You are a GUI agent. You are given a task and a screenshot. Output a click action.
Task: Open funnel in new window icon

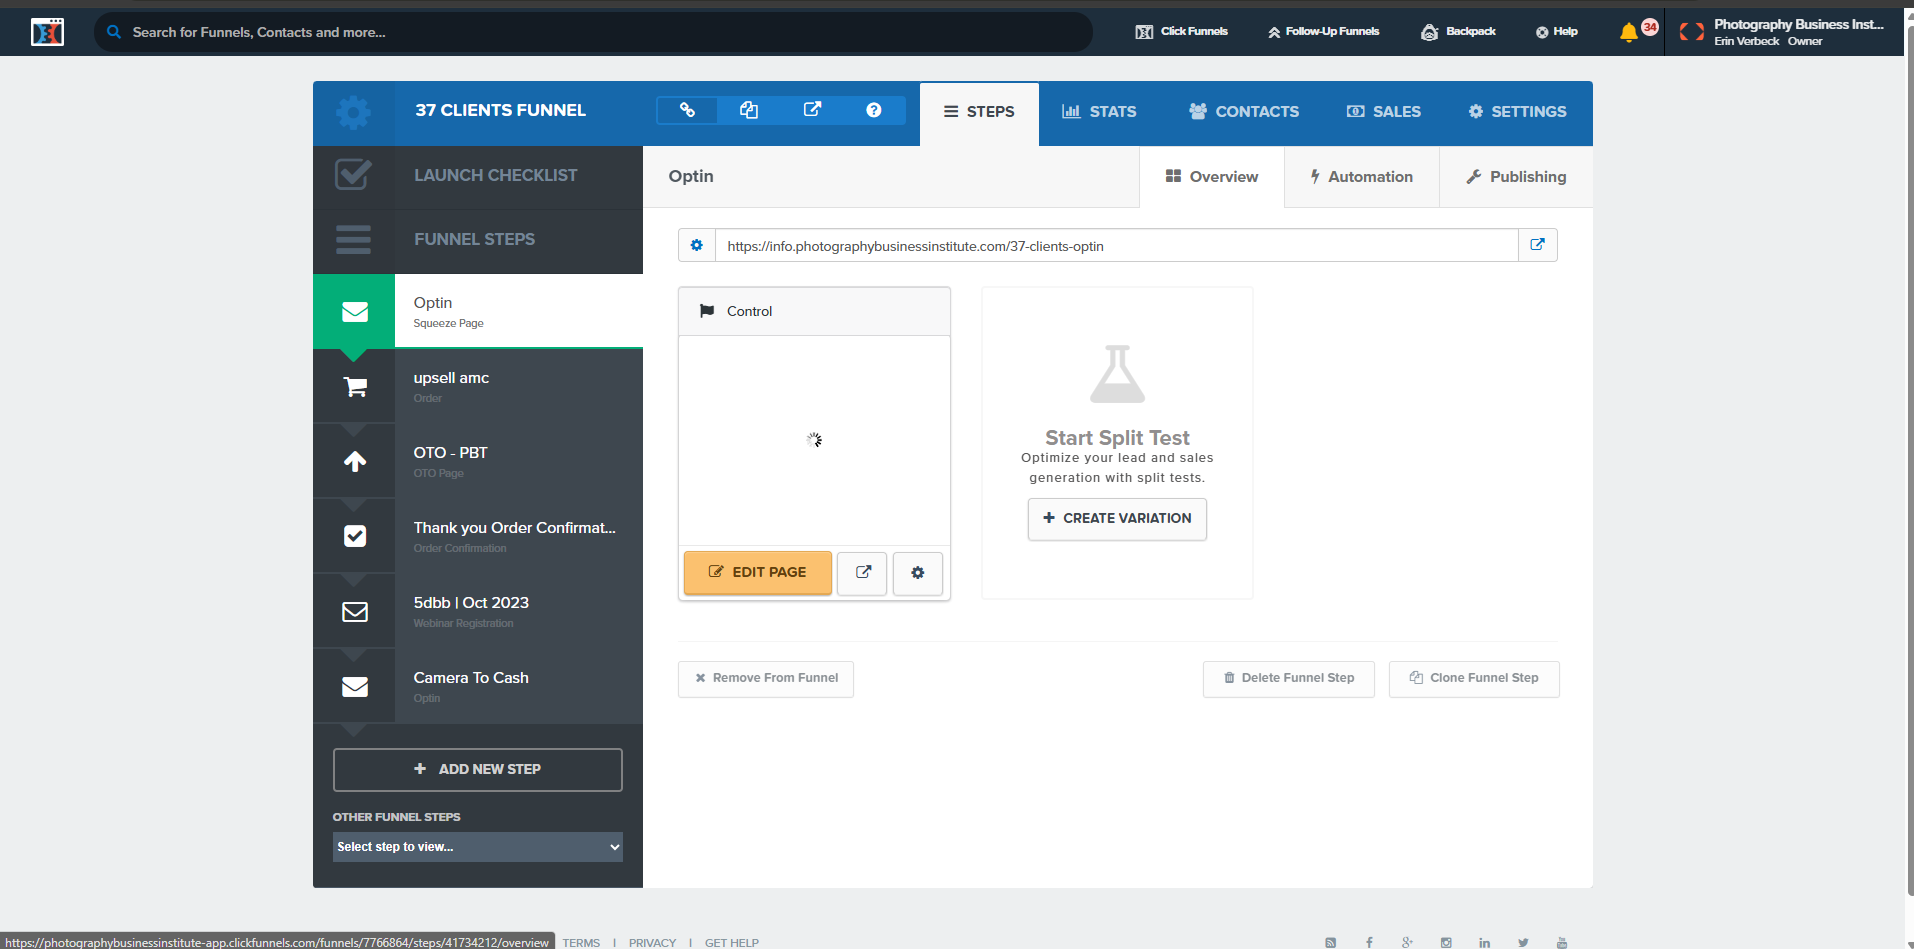(812, 110)
